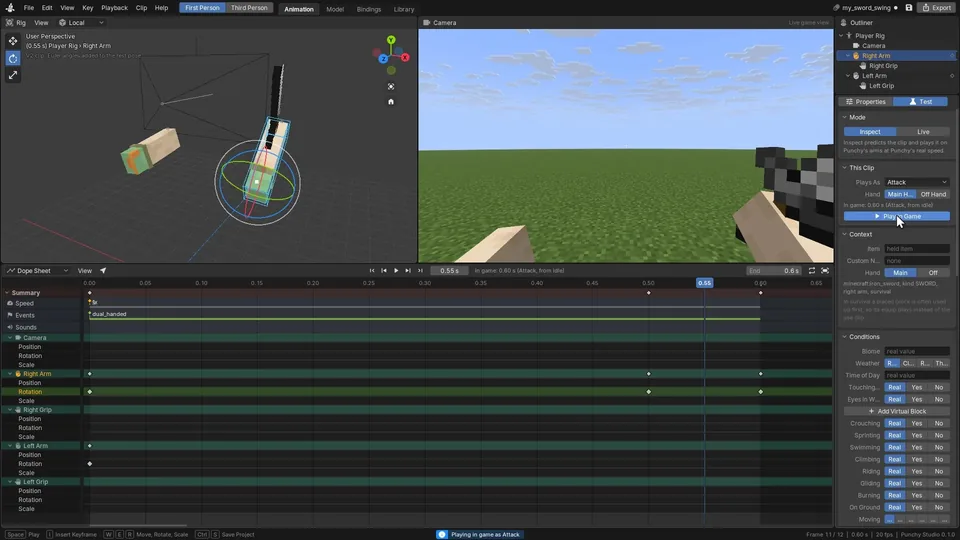This screenshot has height=540, width=960.
Task: Click the Biome real value field
Action: pos(917,351)
